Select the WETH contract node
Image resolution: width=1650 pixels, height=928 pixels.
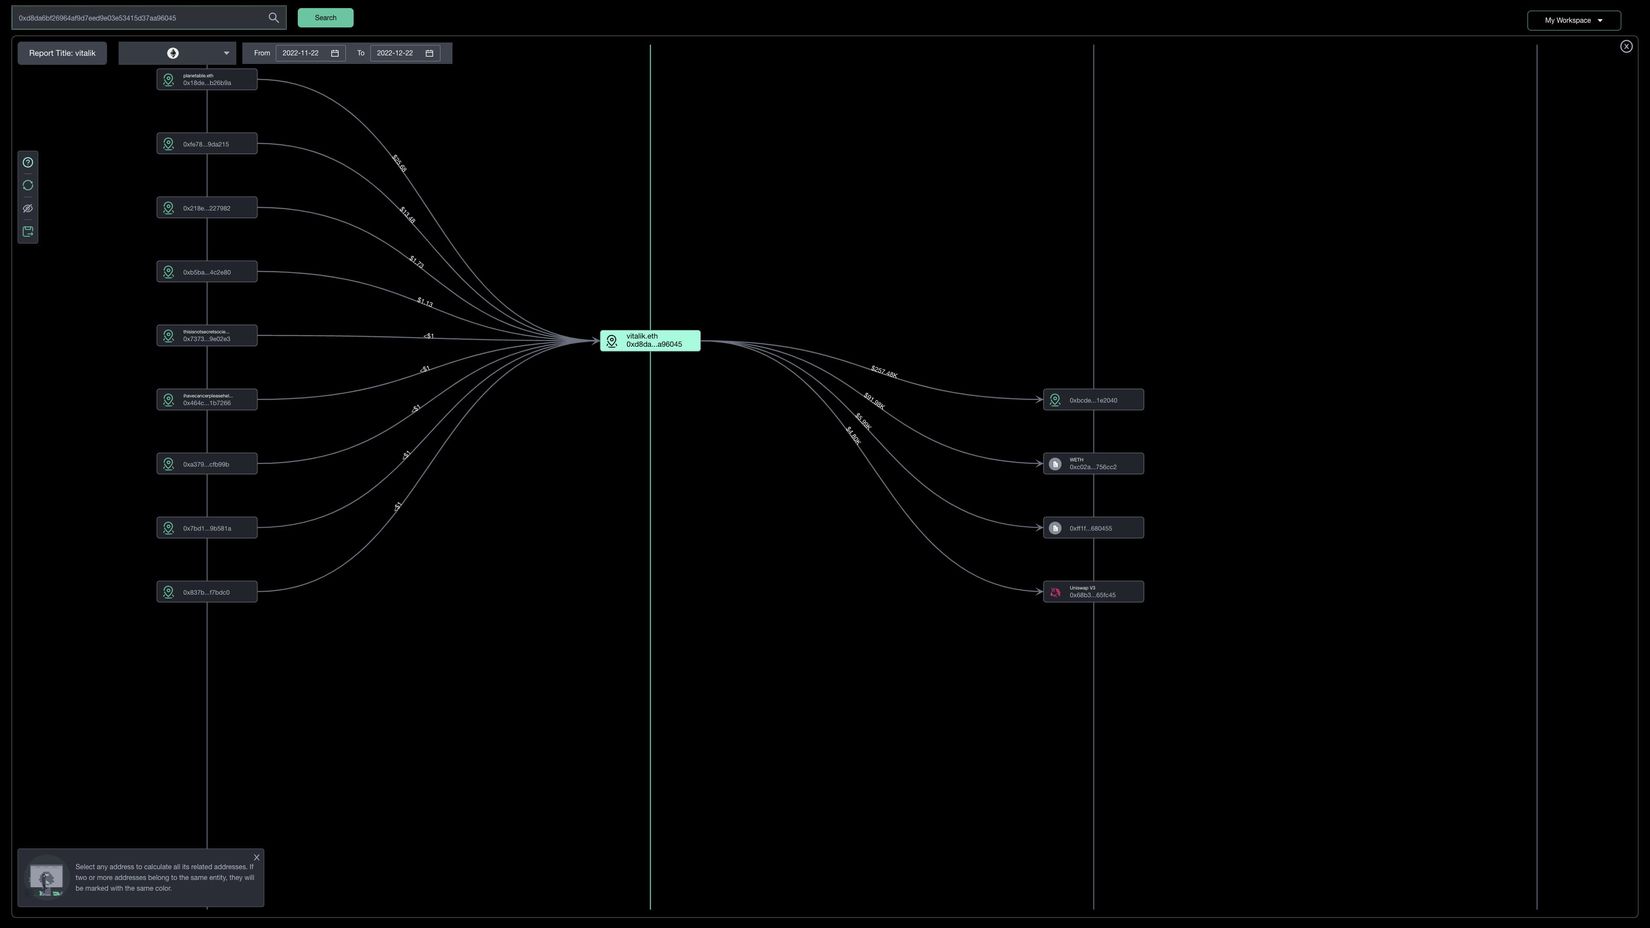tap(1093, 464)
